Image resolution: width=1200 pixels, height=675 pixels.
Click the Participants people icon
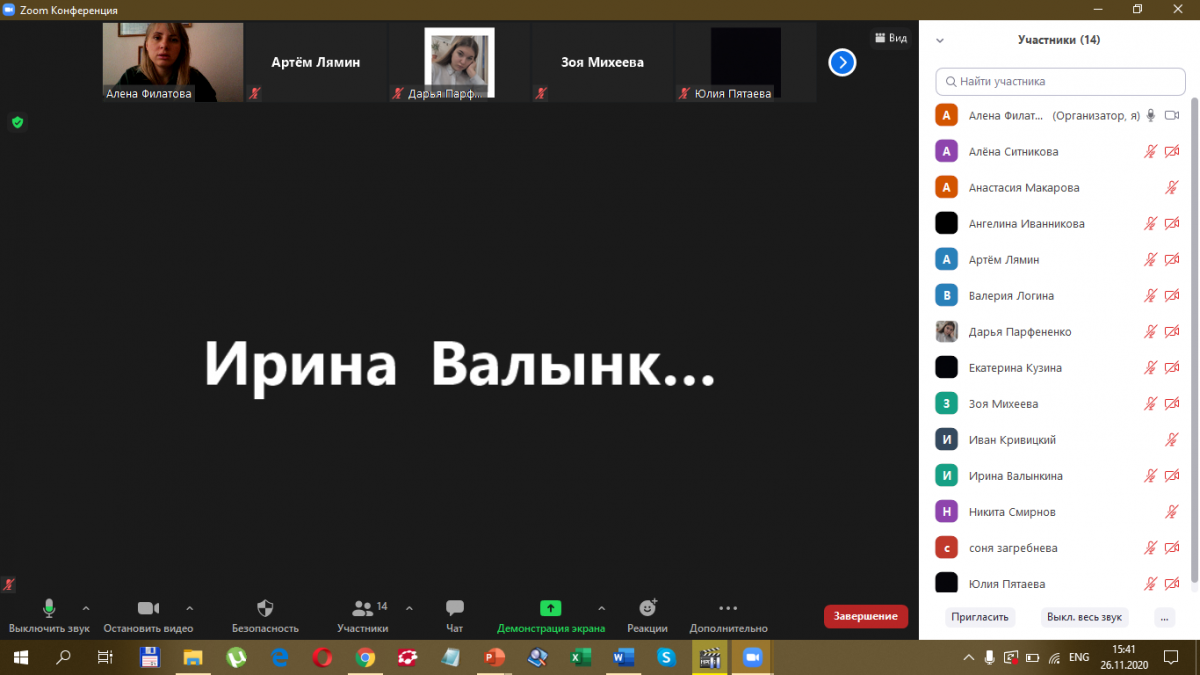coord(362,608)
